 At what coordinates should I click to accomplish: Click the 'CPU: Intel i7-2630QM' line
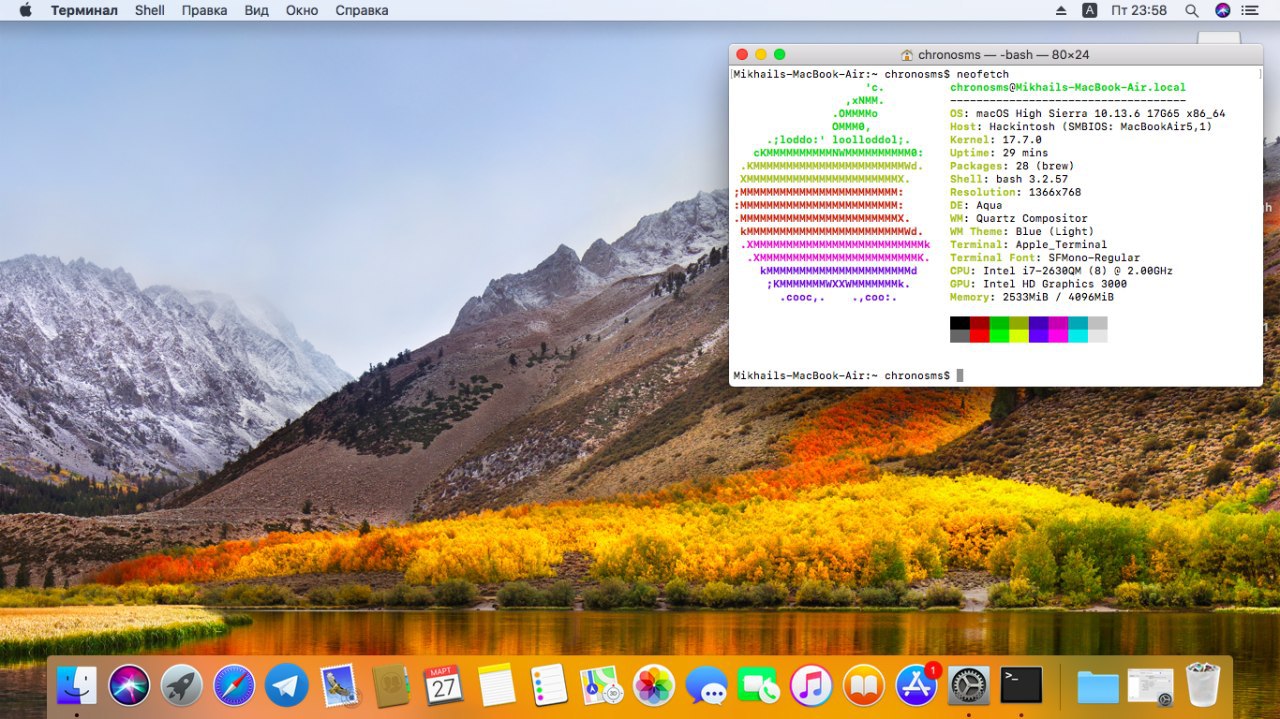1062,270
